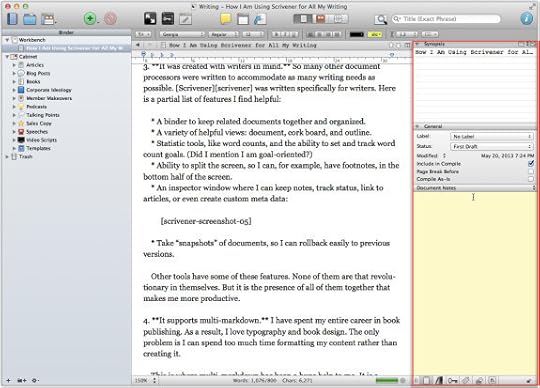
Task: Open the Label No Label dropdown
Action: (x=491, y=136)
